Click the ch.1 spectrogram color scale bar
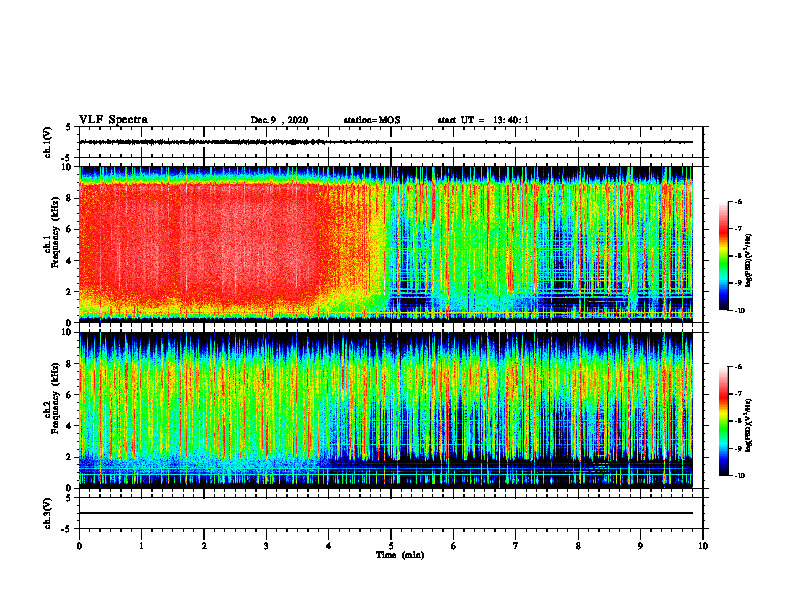The height and width of the screenshot is (612, 792). coord(724,256)
